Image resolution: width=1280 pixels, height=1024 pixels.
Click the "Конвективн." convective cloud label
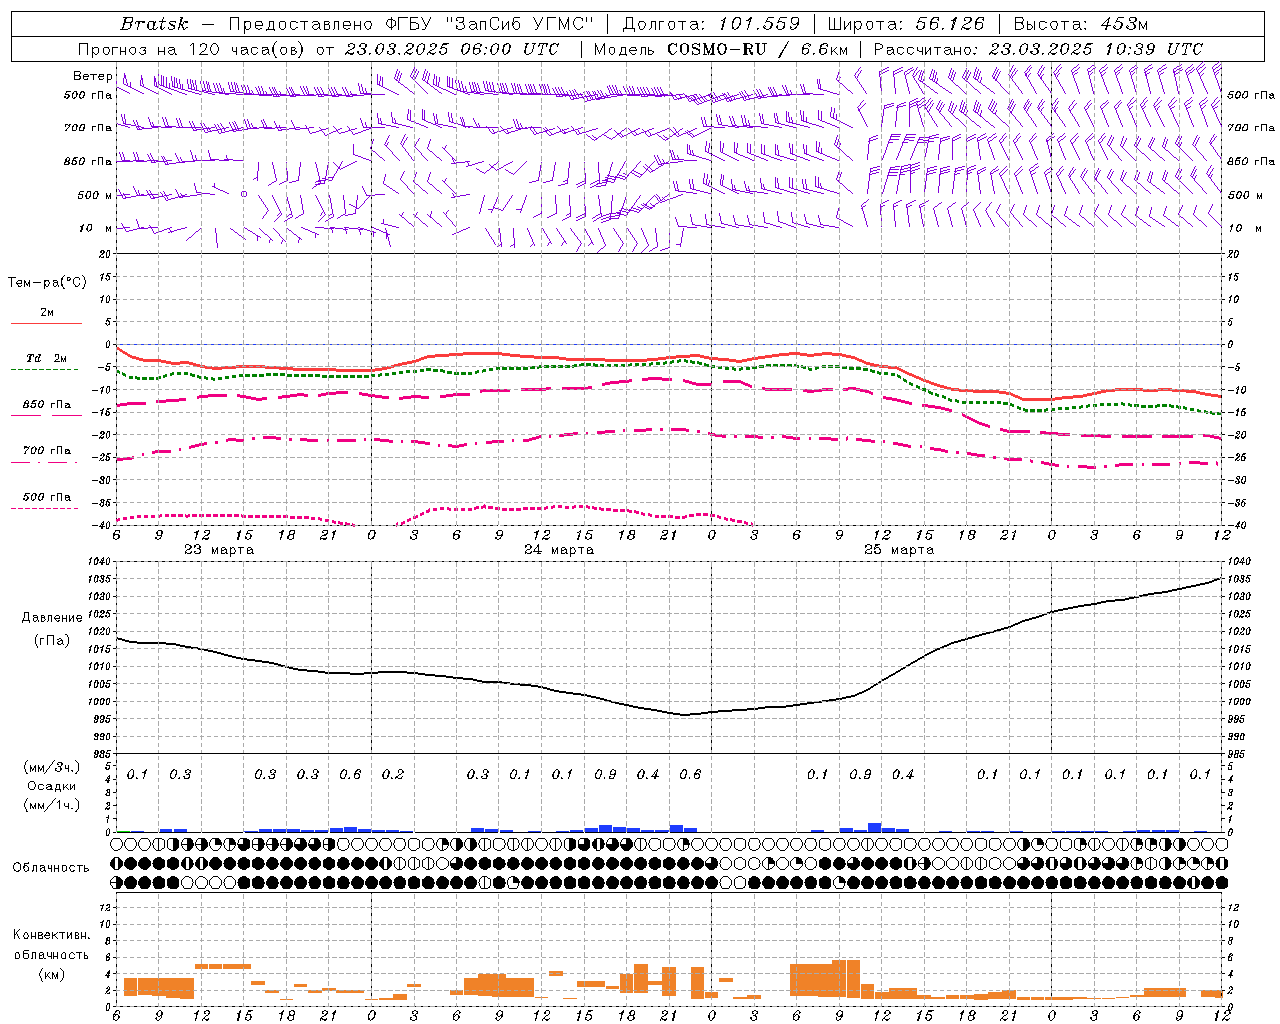(x=52, y=935)
